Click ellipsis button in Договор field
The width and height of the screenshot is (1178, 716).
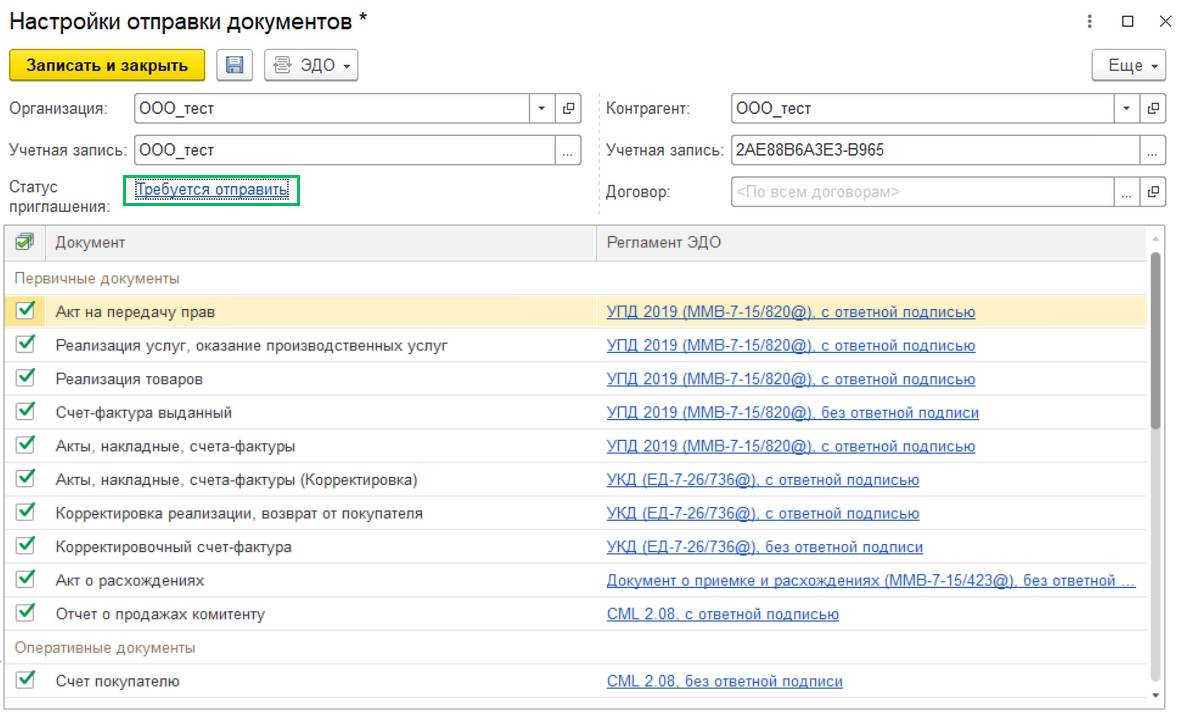click(1126, 192)
